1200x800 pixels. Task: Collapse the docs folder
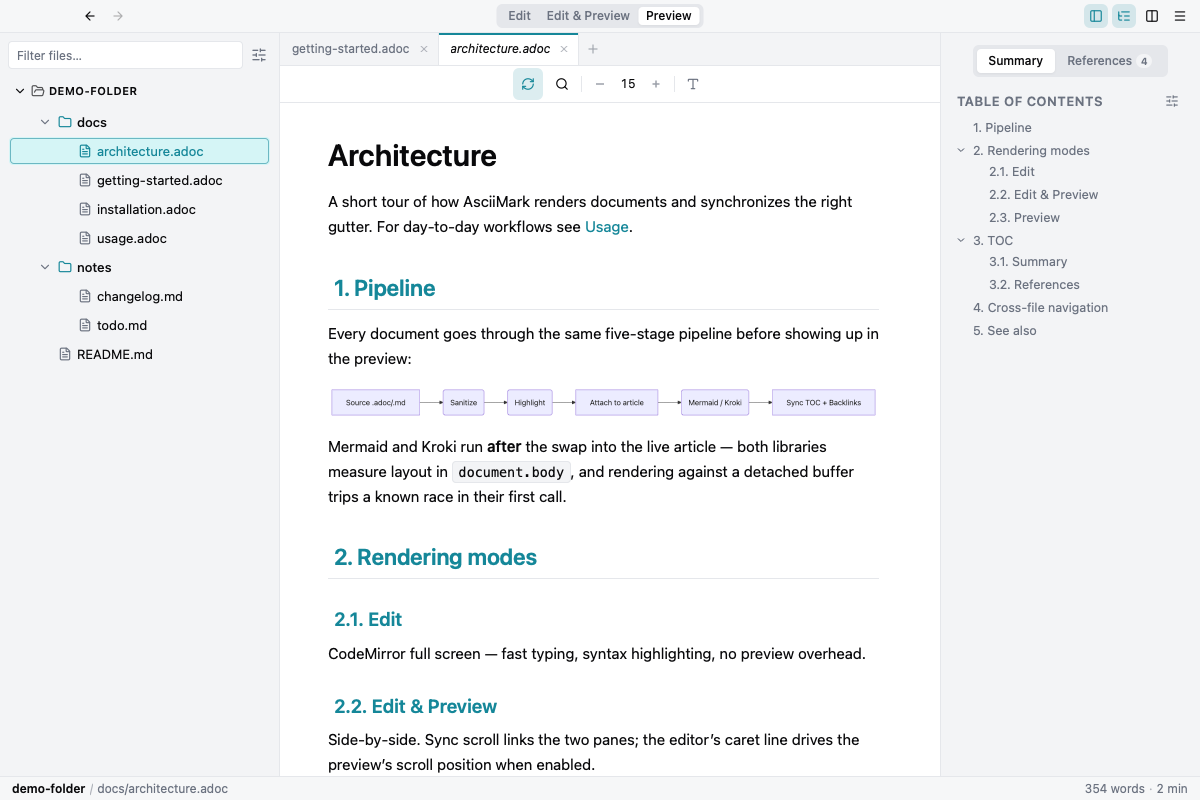45,122
